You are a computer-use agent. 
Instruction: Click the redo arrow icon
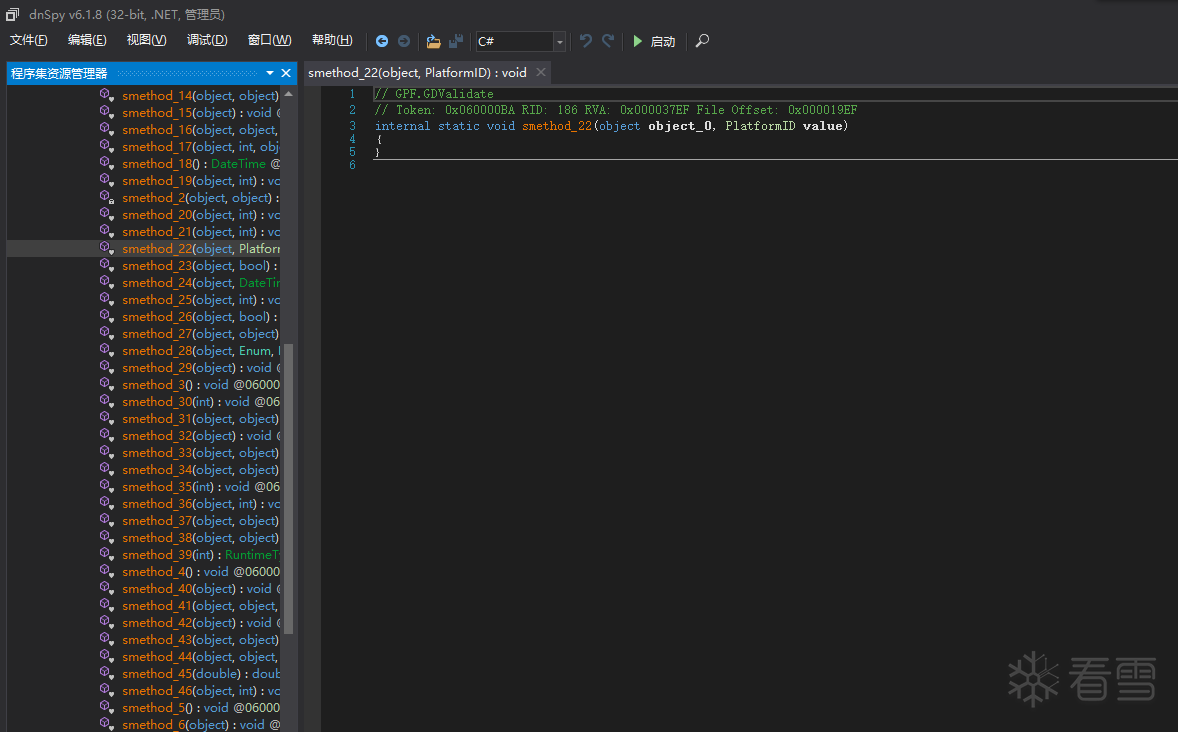click(608, 41)
